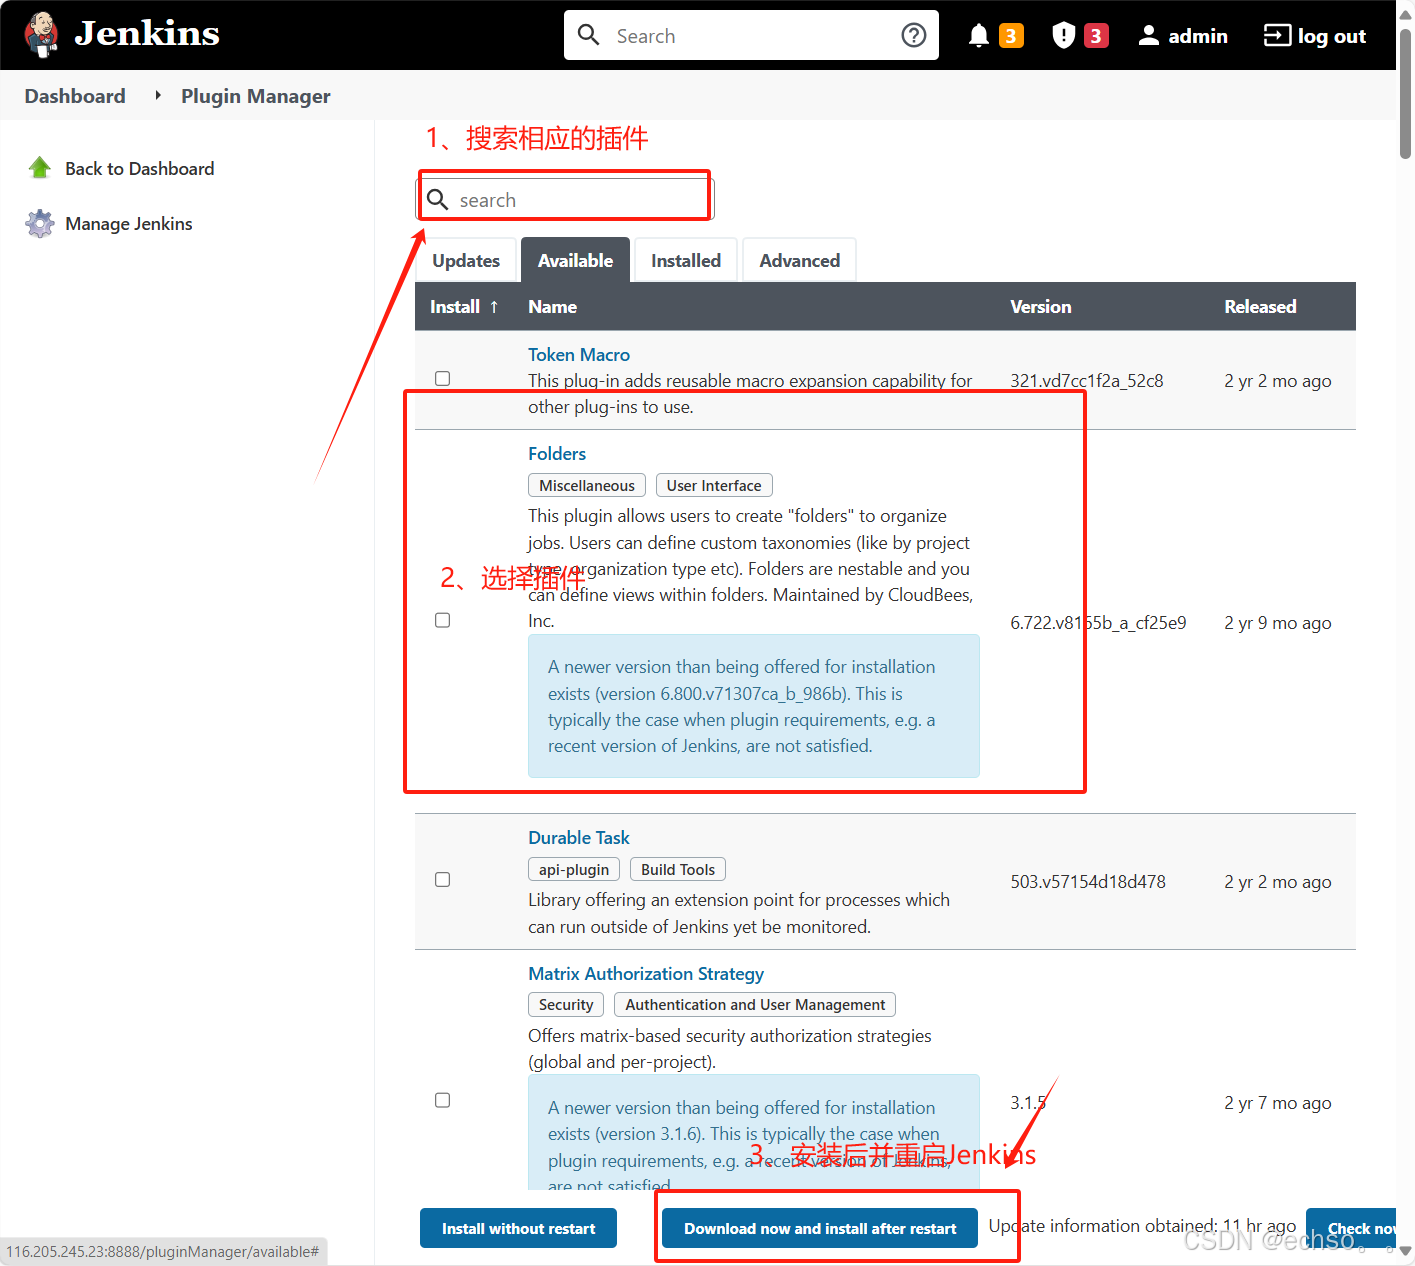Open notifications bell icon

pos(979,36)
